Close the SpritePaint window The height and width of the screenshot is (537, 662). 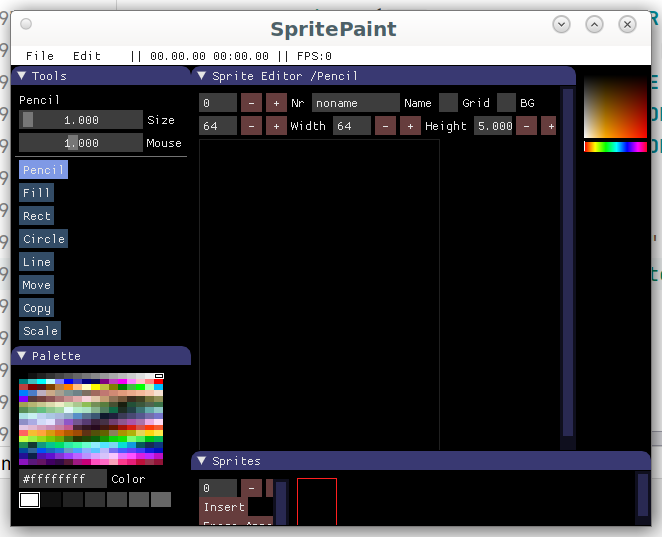click(627, 24)
